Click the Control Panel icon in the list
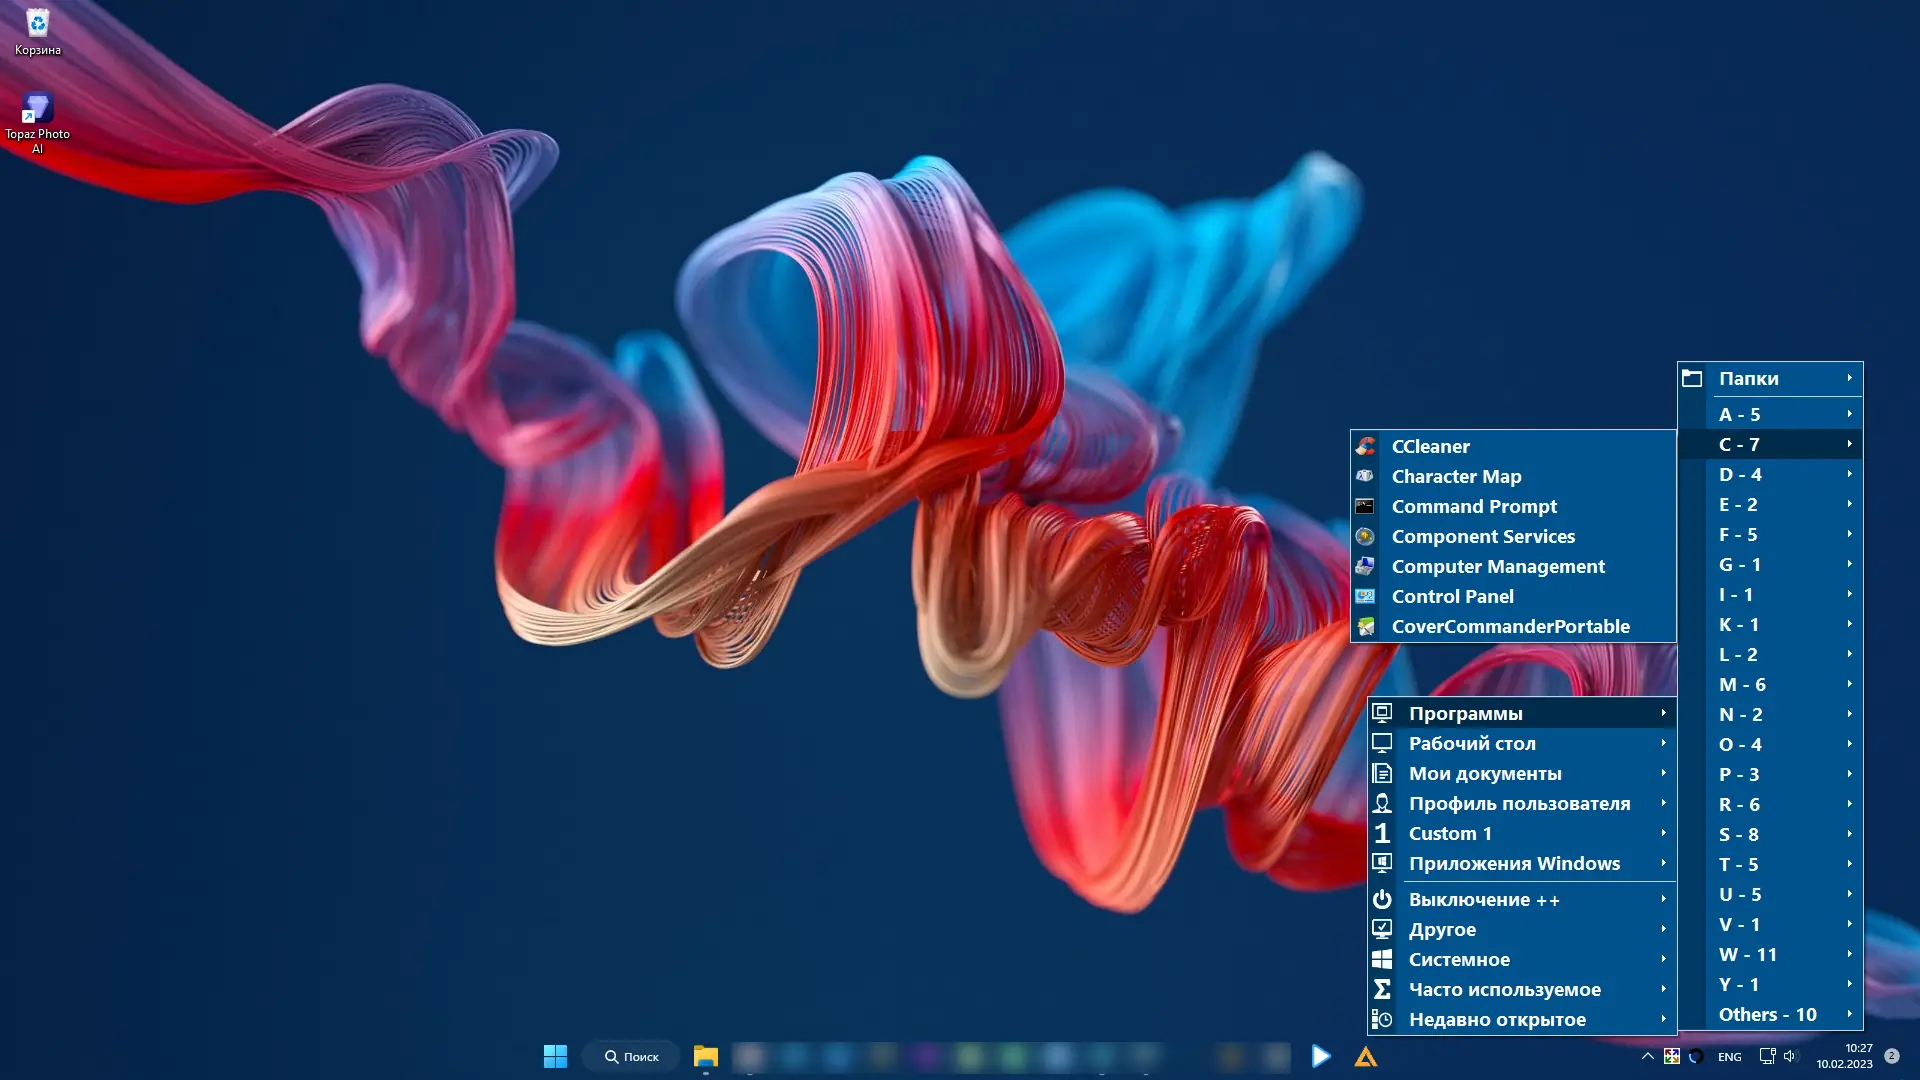Viewport: 1920px width, 1080px height. pos(1365,597)
